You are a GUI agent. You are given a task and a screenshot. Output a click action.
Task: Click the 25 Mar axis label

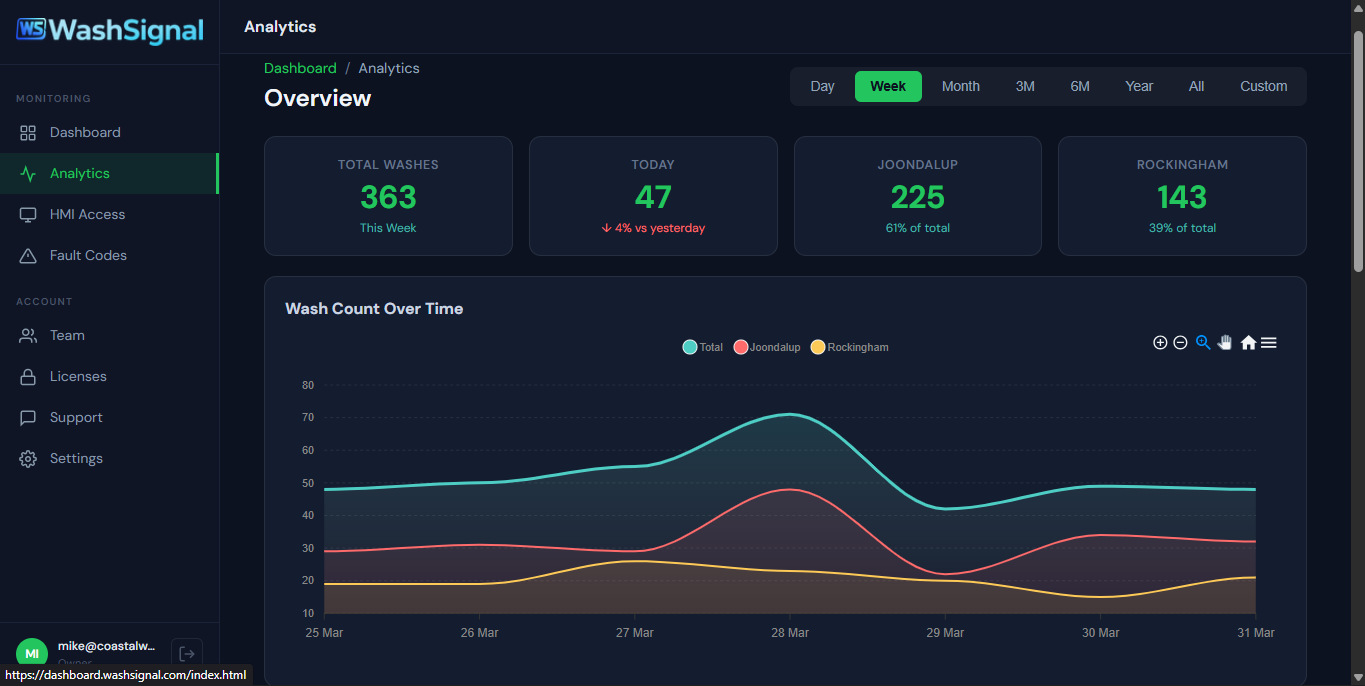[324, 633]
